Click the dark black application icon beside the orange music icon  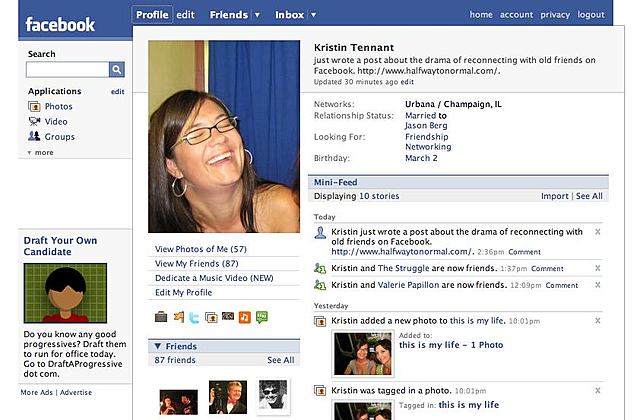(x=228, y=316)
